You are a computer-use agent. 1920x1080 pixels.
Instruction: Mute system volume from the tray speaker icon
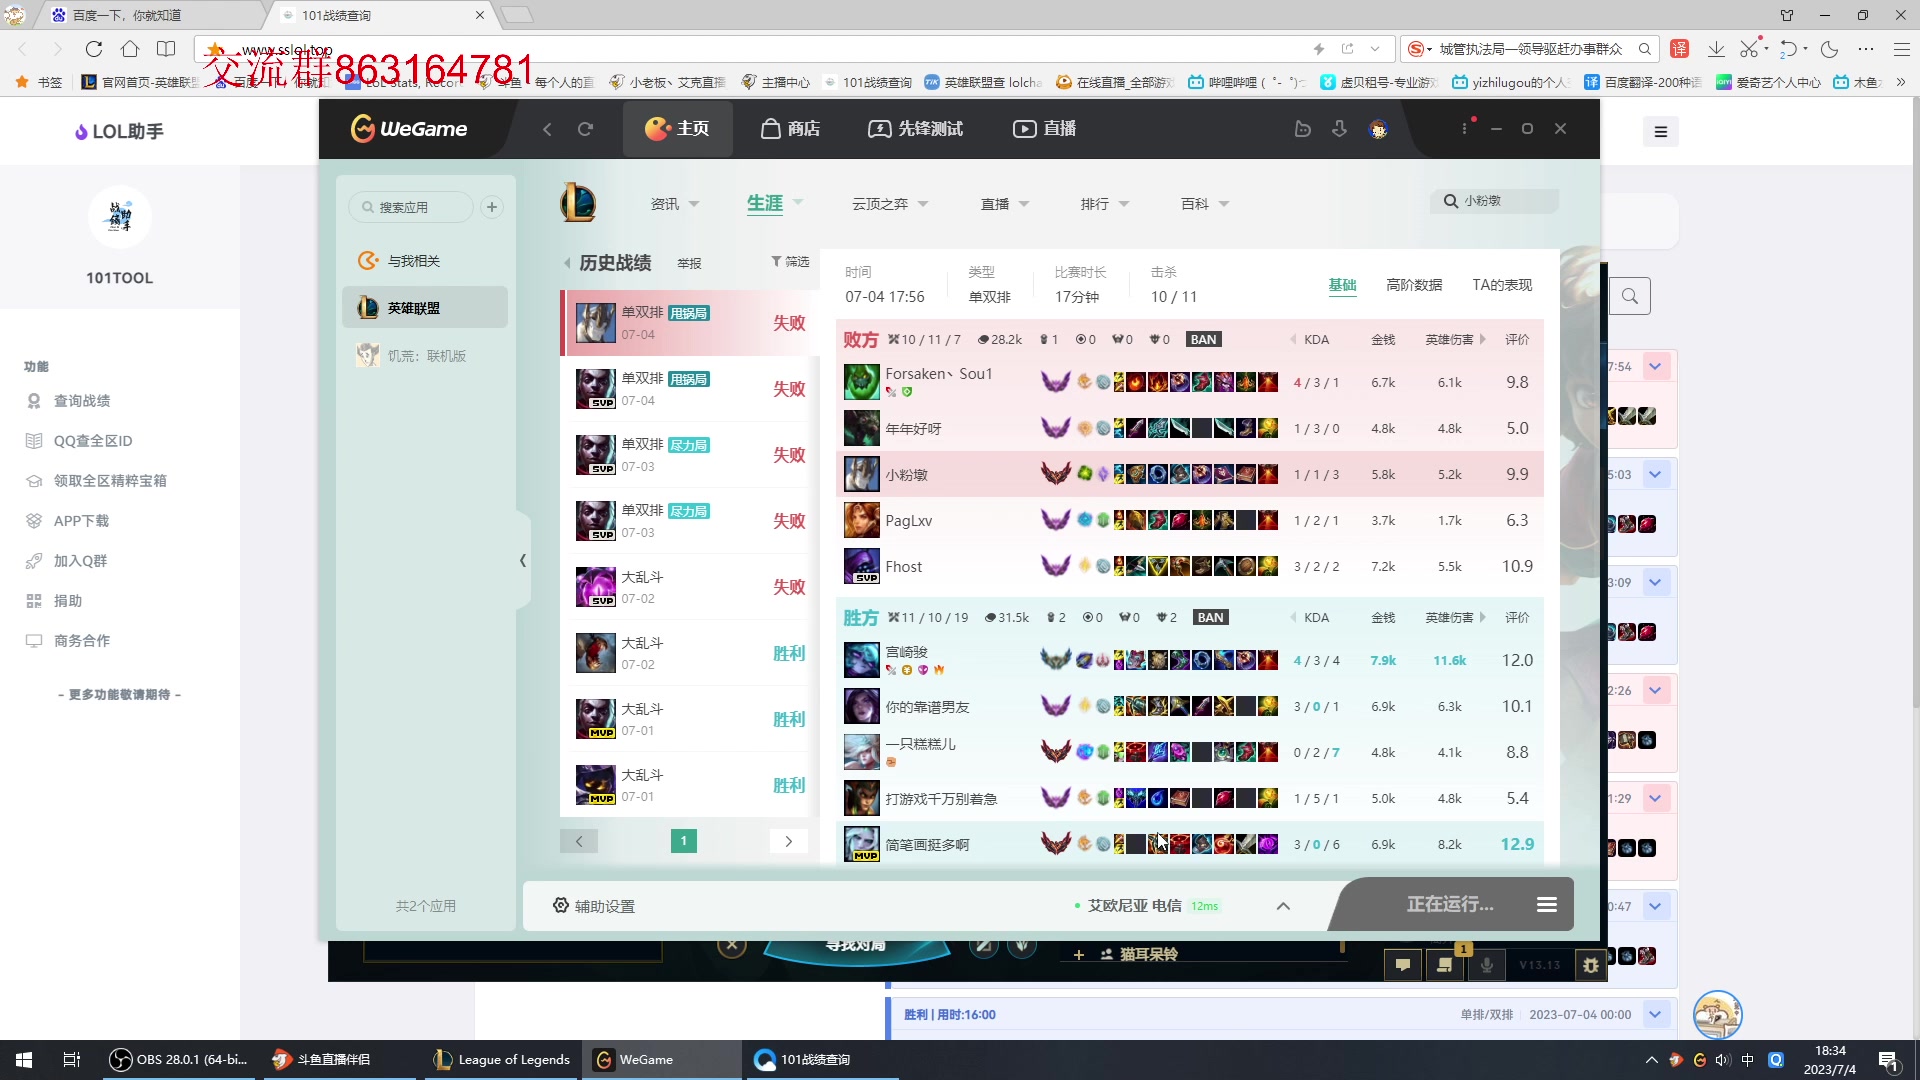tap(1722, 1059)
